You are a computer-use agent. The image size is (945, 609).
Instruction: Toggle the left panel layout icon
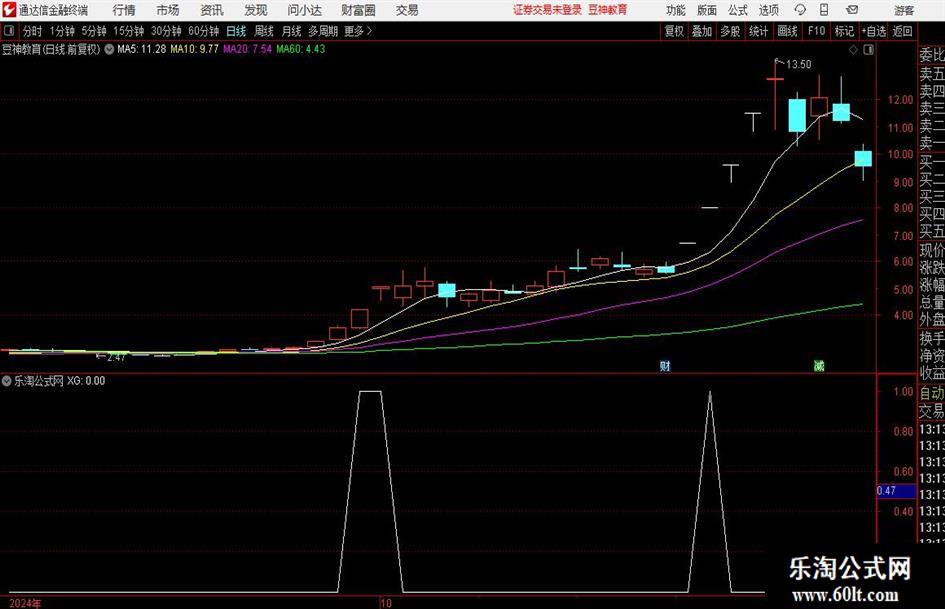(8, 31)
